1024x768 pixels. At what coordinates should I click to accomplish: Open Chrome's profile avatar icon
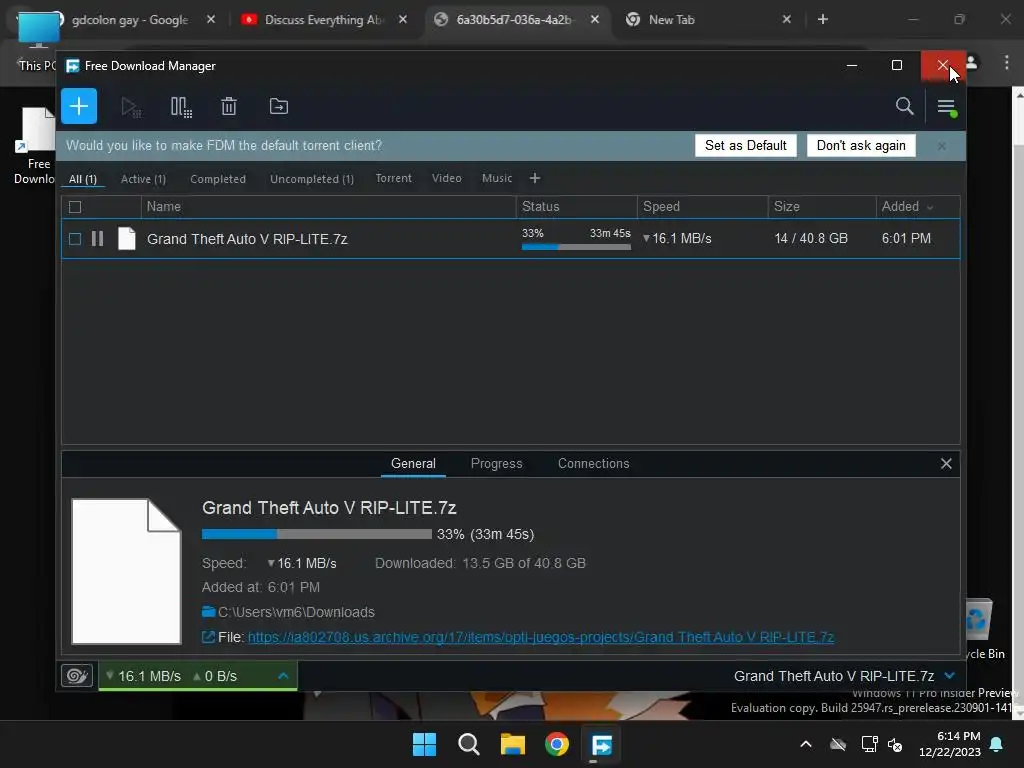(x=972, y=62)
